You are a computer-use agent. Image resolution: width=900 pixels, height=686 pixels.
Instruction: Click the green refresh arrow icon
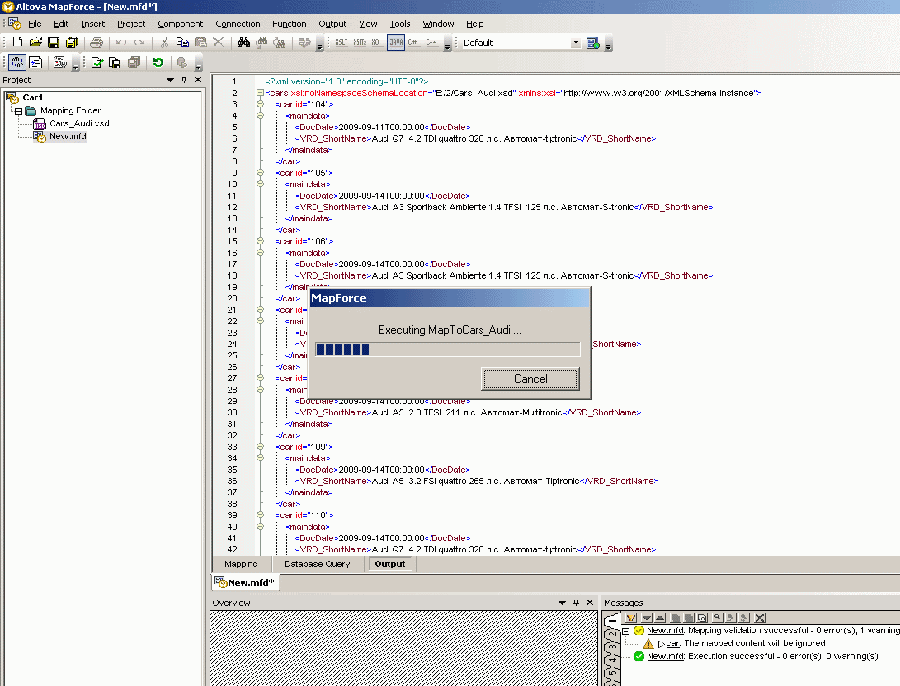point(158,62)
